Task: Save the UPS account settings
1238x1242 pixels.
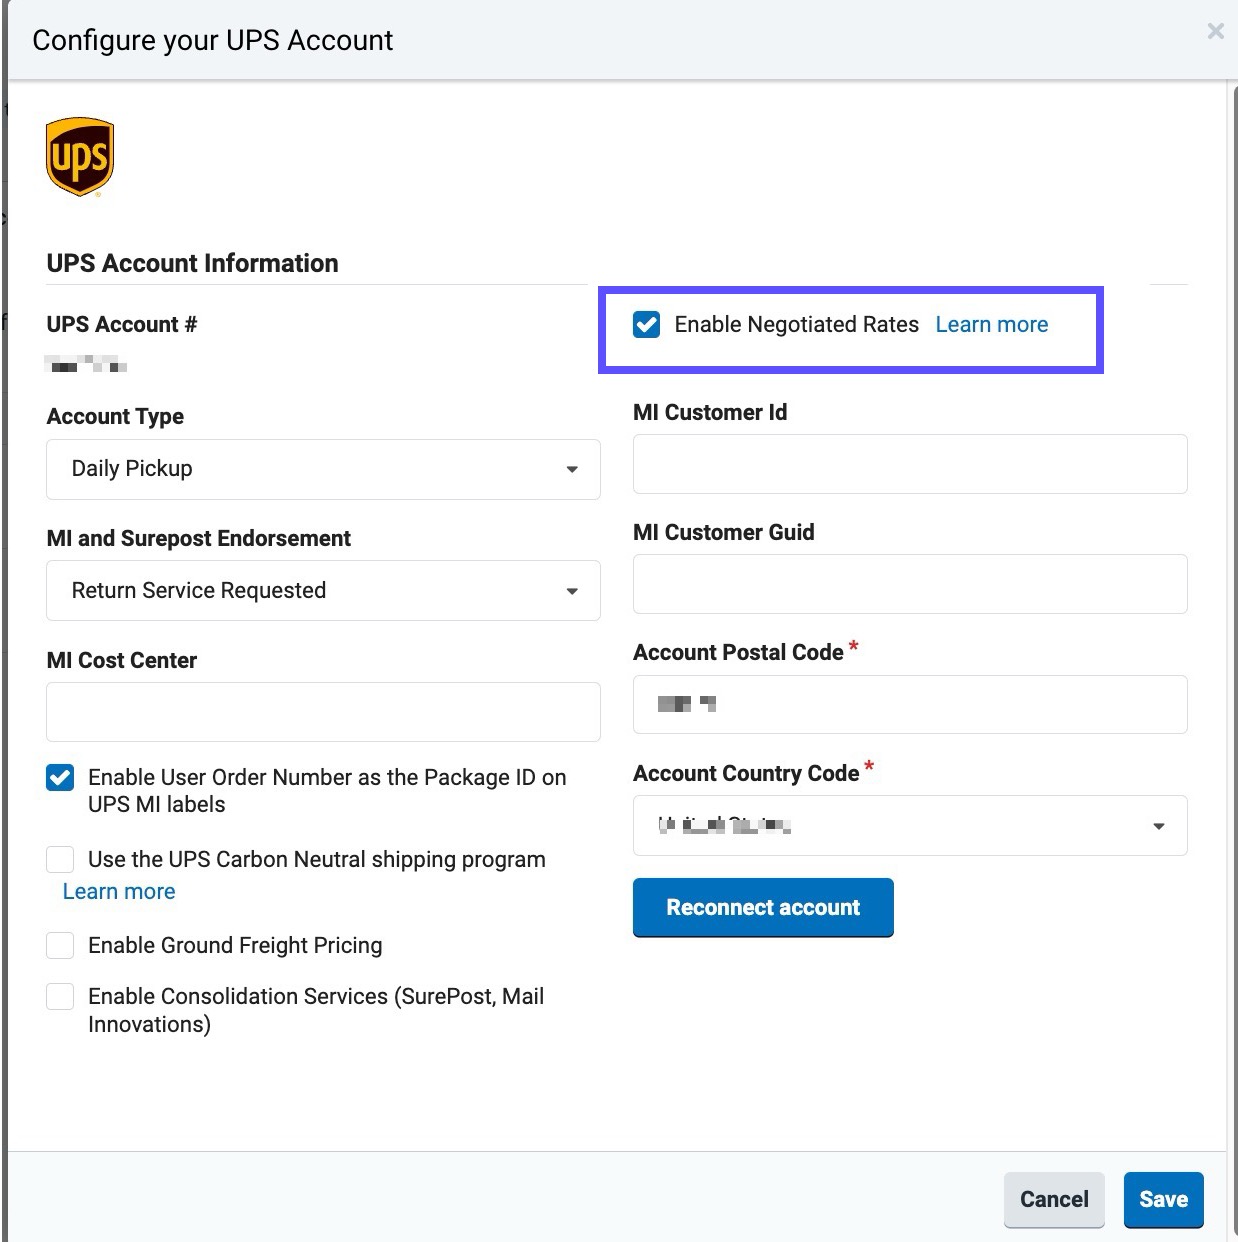Action: click(1164, 1199)
